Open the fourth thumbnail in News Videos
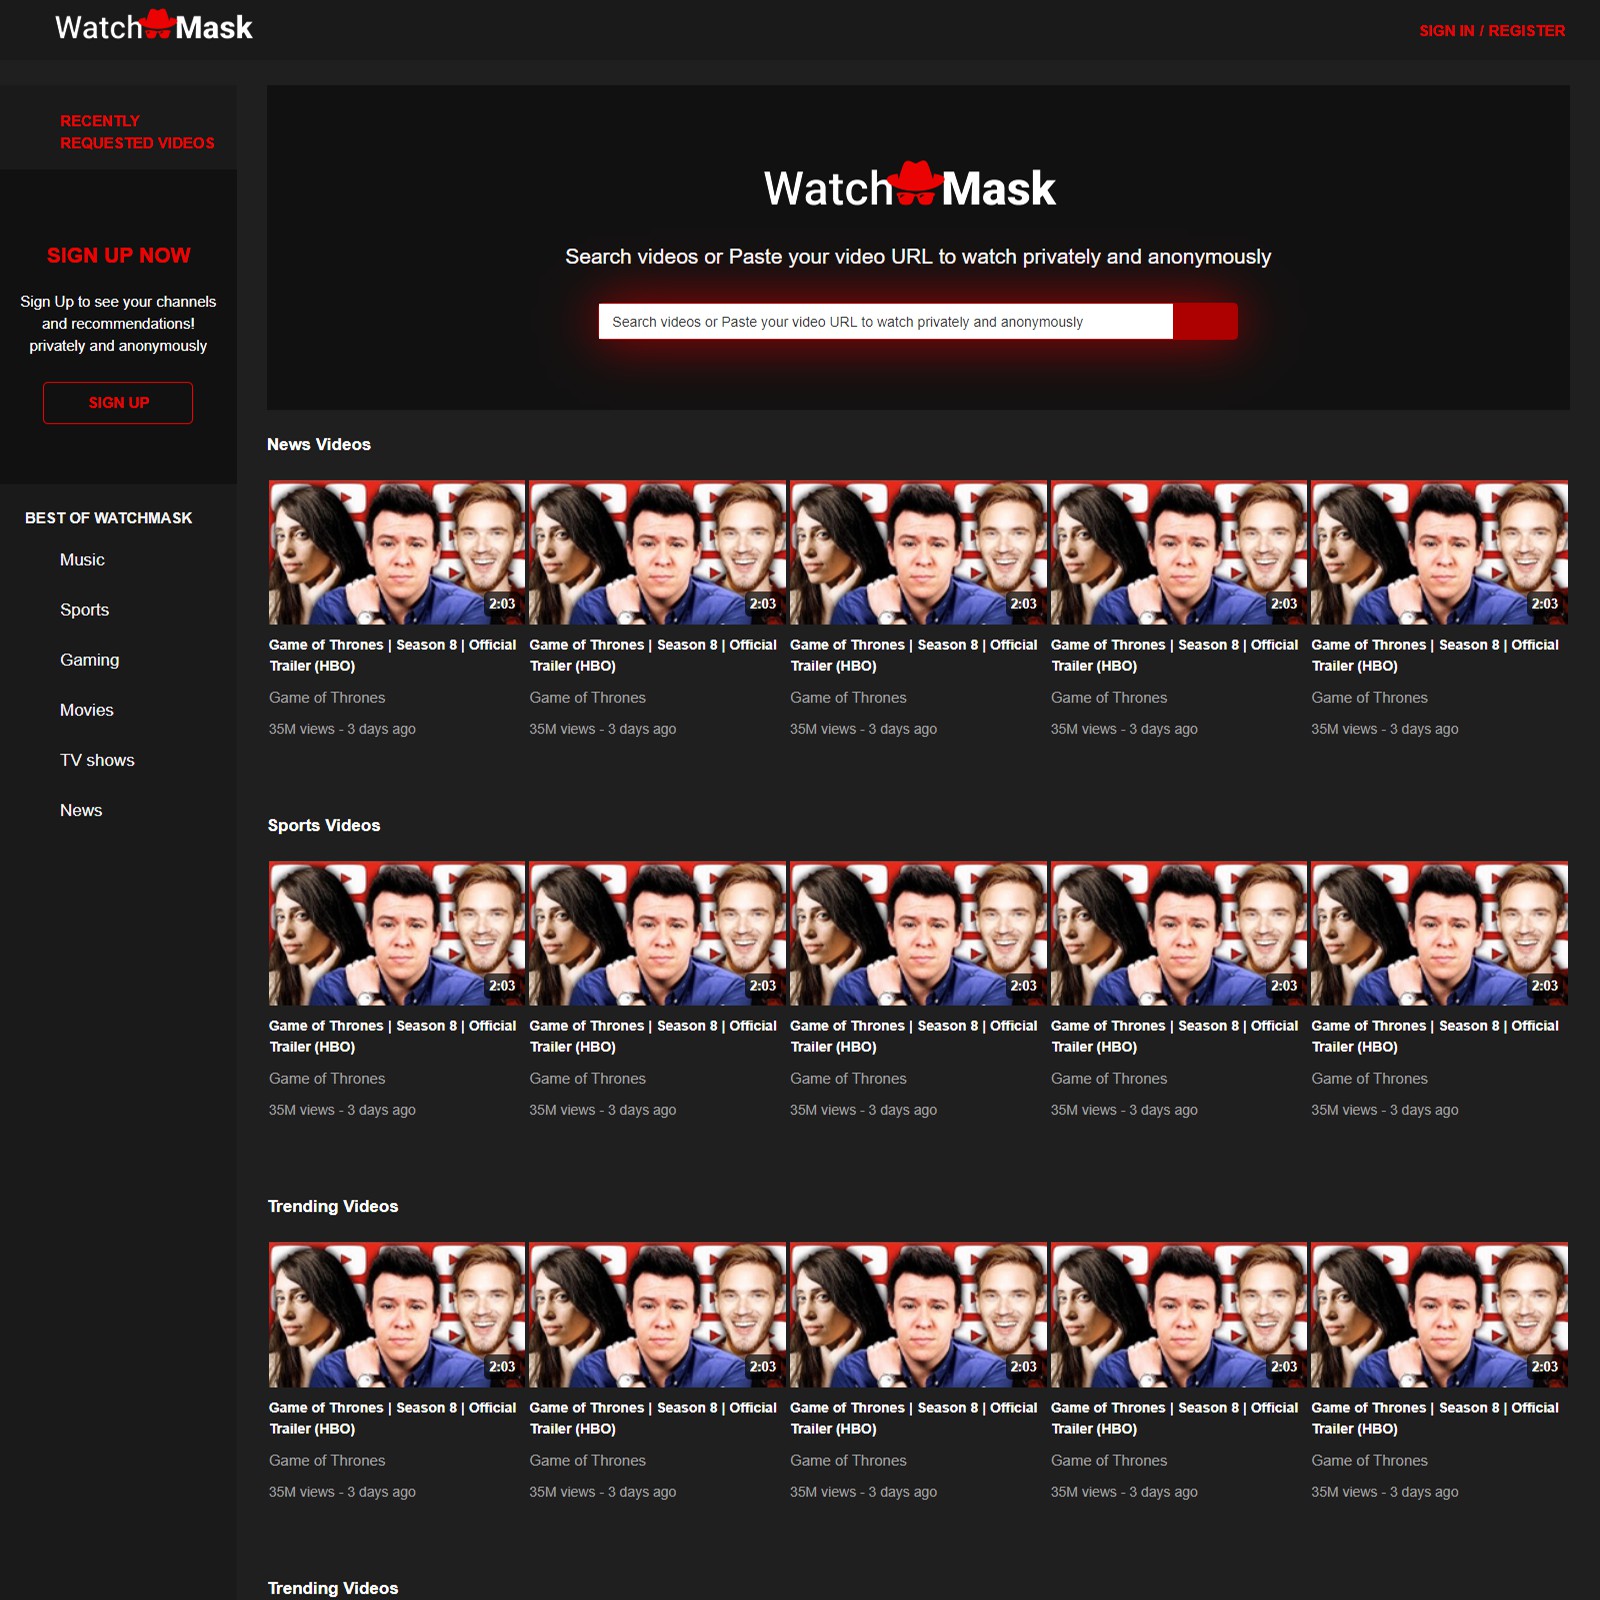This screenshot has height=1600, width=1600. click(x=1179, y=553)
